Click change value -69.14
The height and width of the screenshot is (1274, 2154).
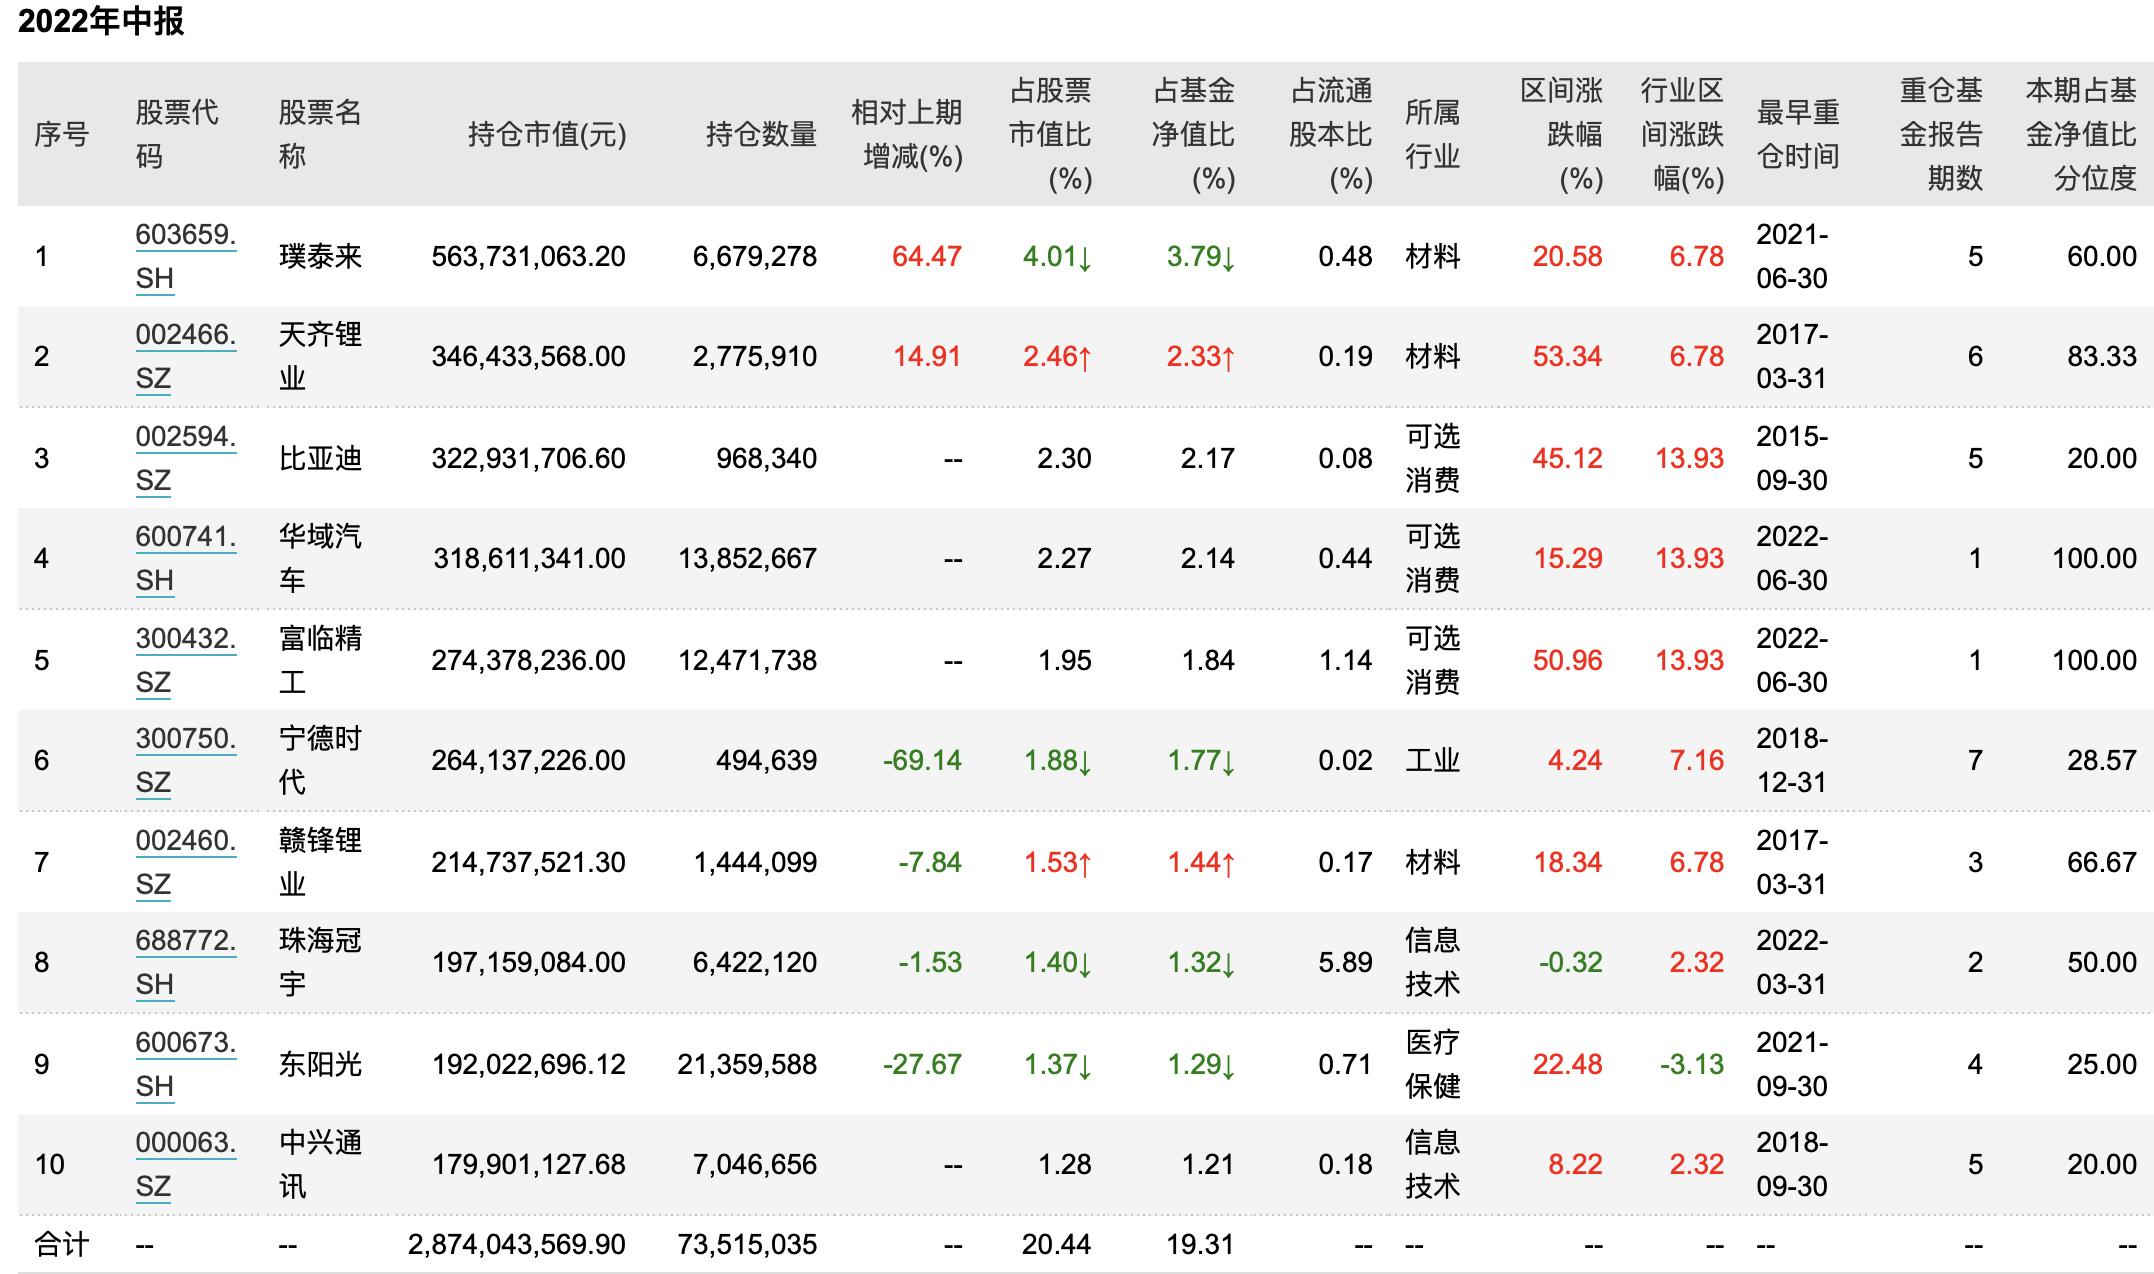tap(922, 761)
